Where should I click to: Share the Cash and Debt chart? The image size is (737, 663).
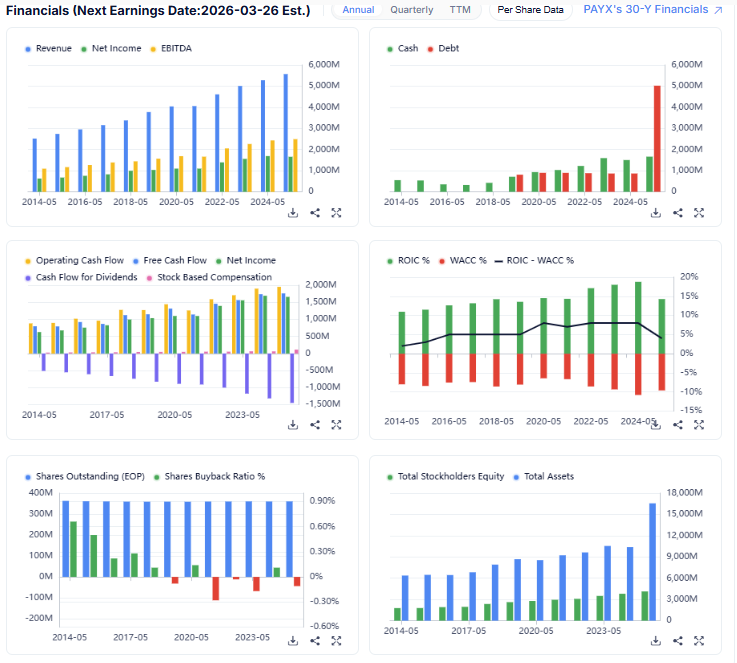click(x=678, y=212)
